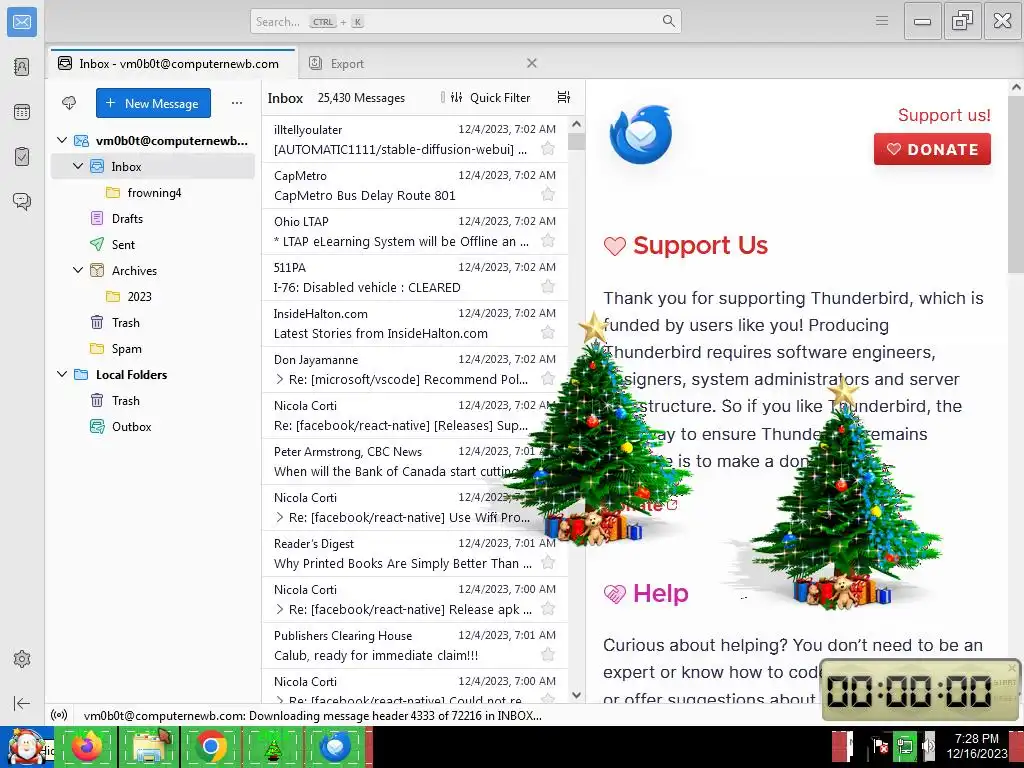Star the Publishers Clearing House message

pos(548,655)
